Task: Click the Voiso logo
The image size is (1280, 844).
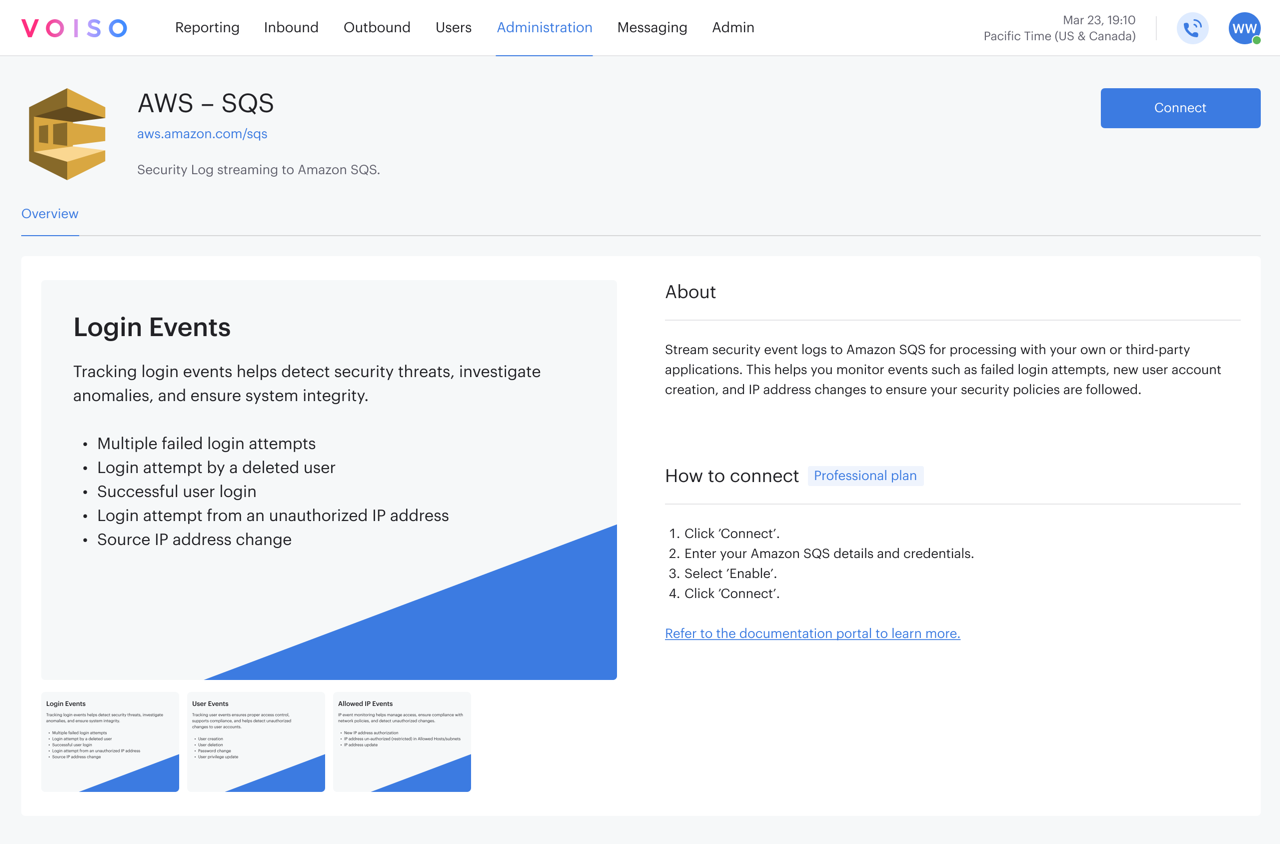Action: [75, 28]
